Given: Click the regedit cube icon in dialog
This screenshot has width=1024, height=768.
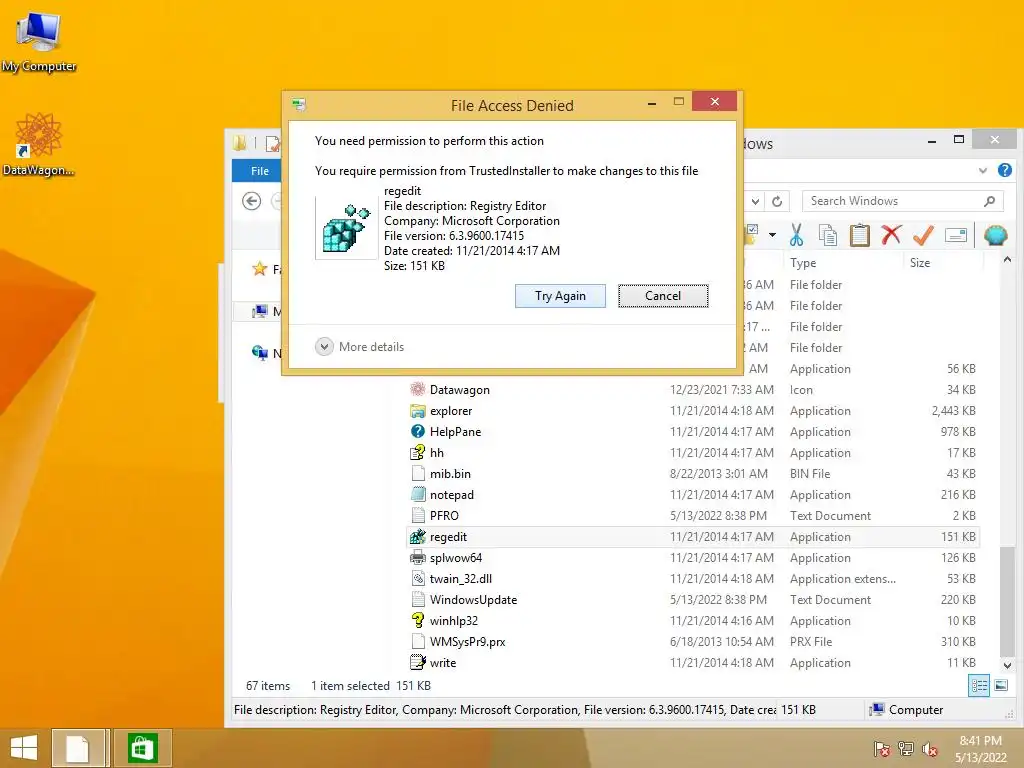Looking at the screenshot, I should (x=346, y=227).
